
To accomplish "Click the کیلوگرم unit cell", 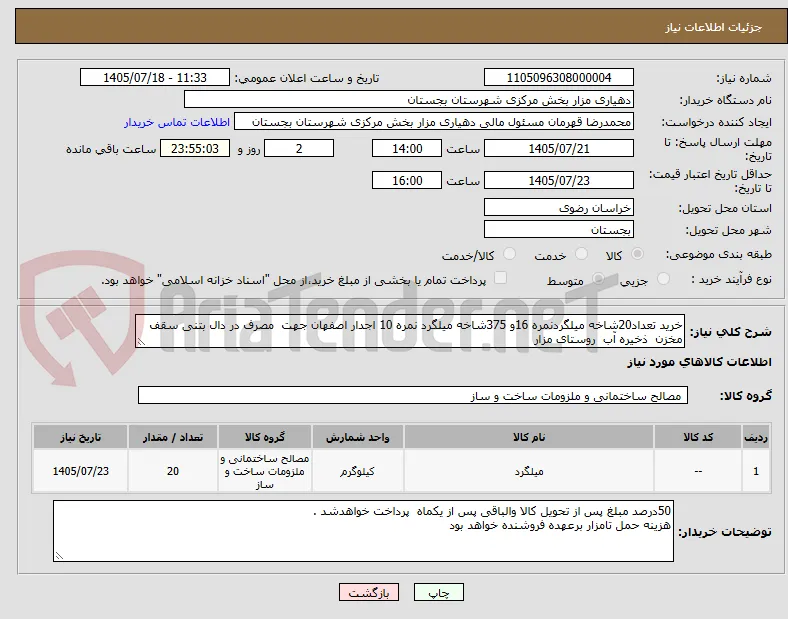I will [357, 471].
